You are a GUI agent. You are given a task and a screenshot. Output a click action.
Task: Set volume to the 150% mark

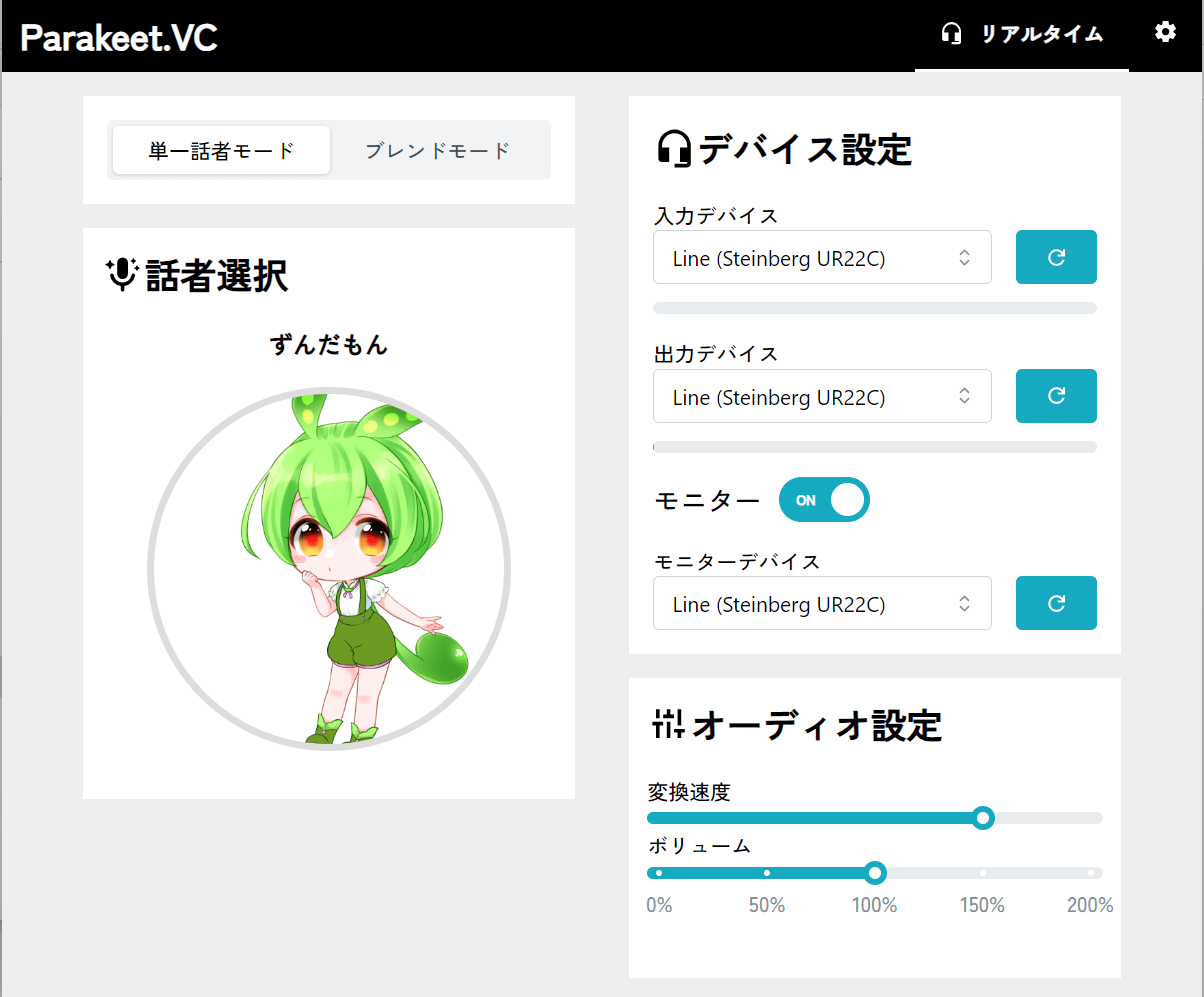[983, 873]
